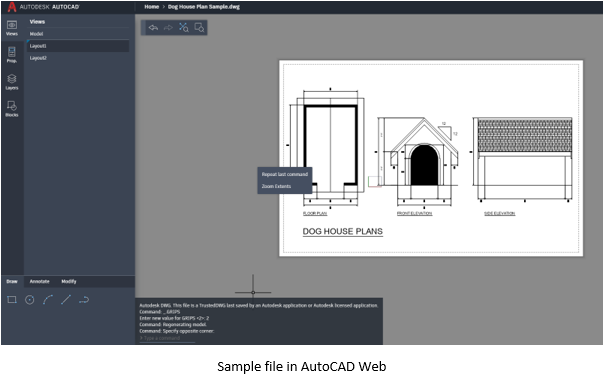Select the Model view
Image resolution: width=605 pixels, height=376 pixels.
(x=78, y=34)
